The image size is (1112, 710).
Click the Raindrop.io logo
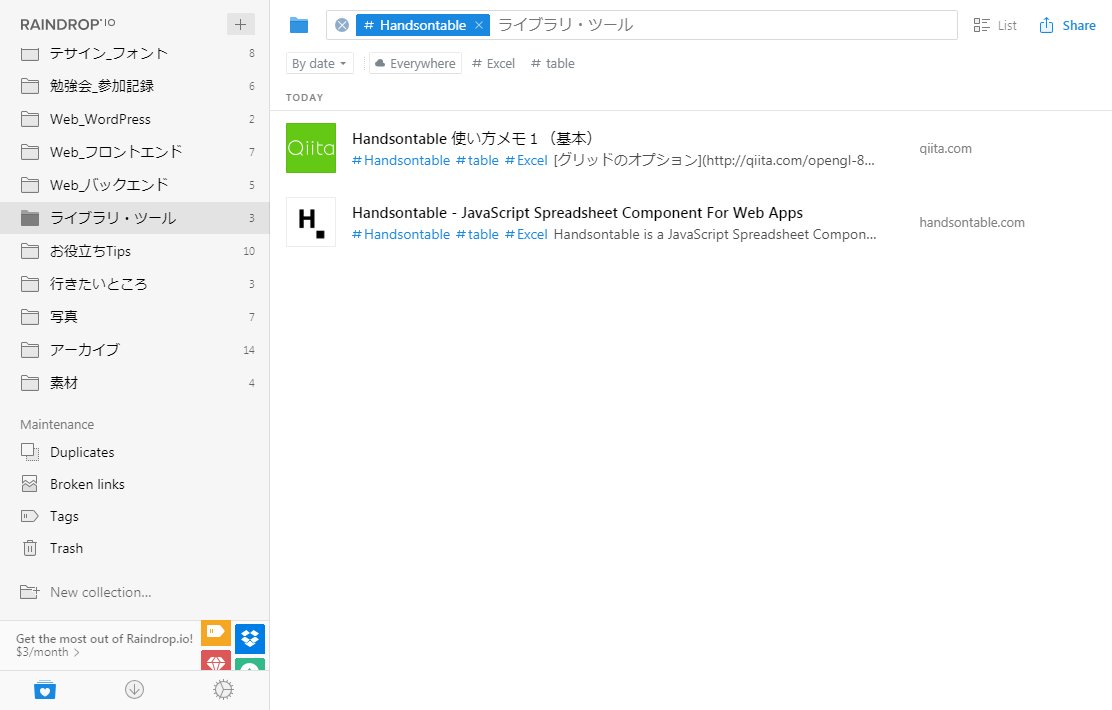67,24
